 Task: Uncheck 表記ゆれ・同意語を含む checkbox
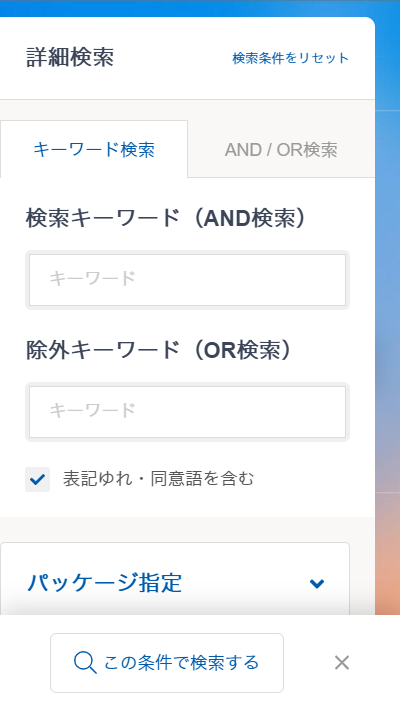coord(38,479)
